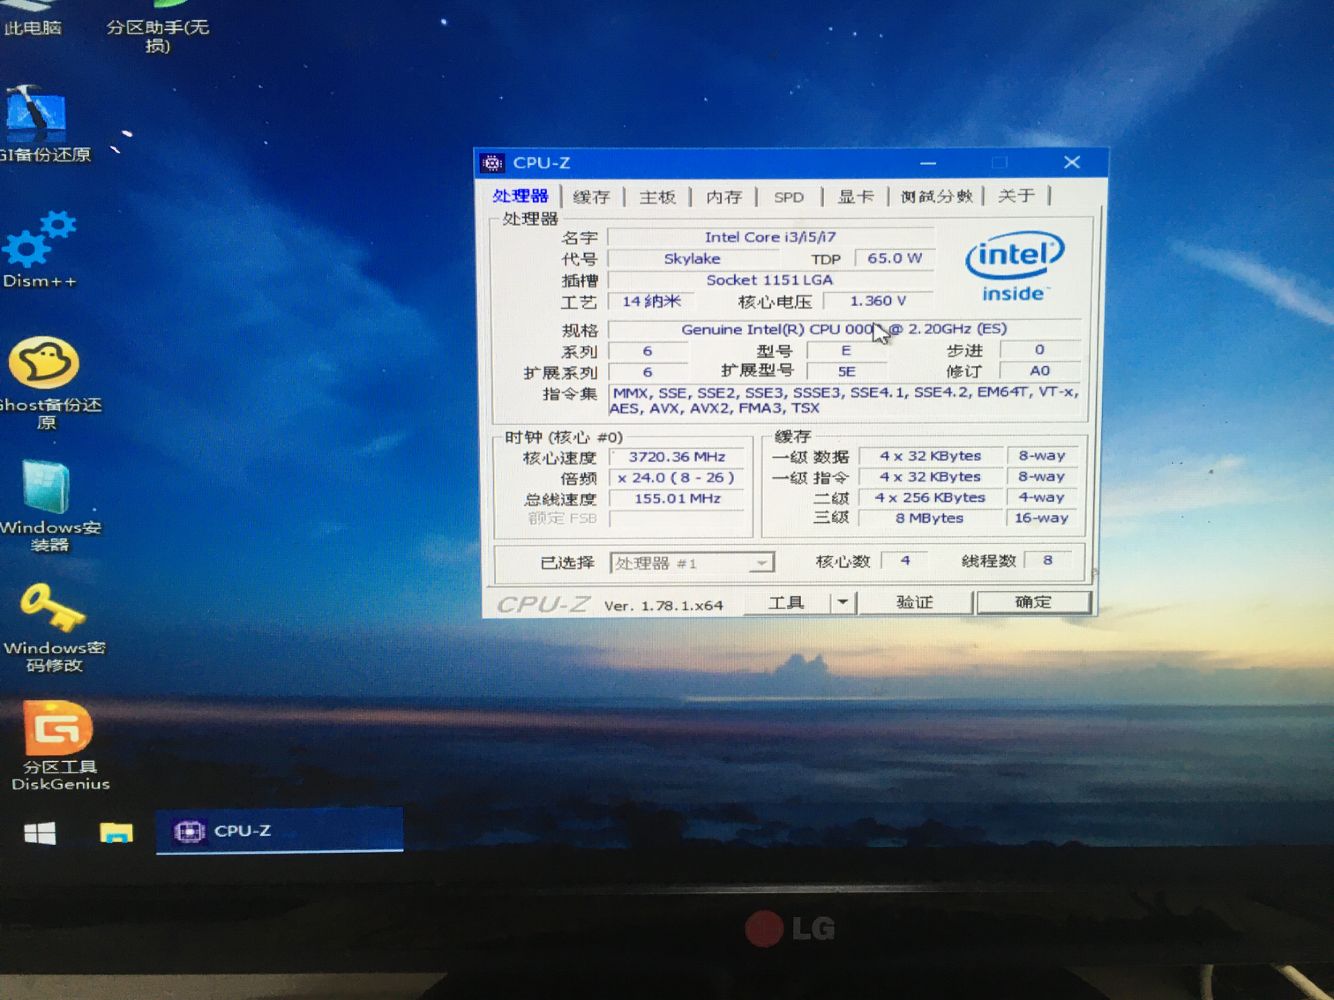Click the x 24.0 (8 - 26) multiplier value

coord(677,478)
